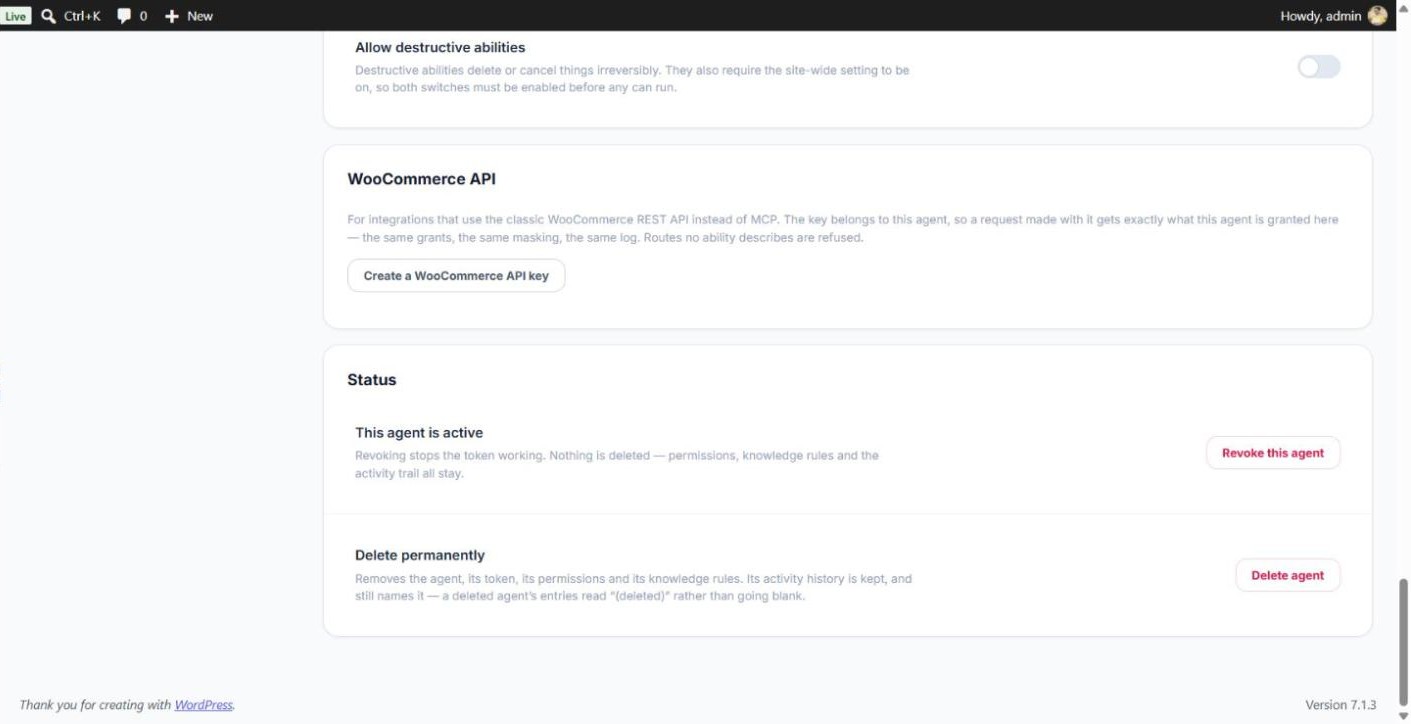Follow the WordPress link in the footer
1411x724 pixels.
[x=204, y=705]
